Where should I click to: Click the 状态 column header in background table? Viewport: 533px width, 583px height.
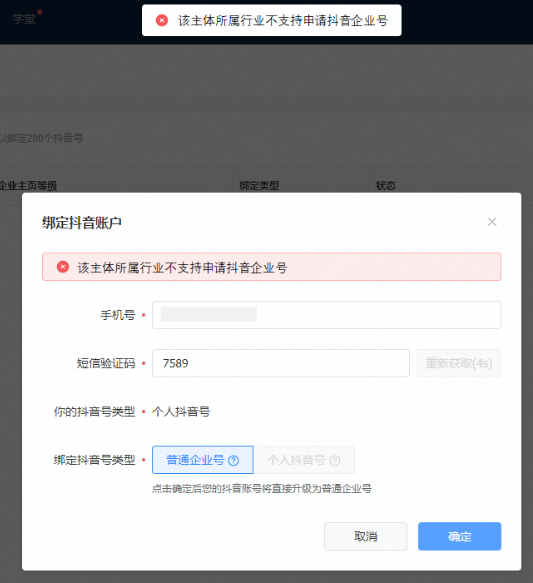pos(385,185)
